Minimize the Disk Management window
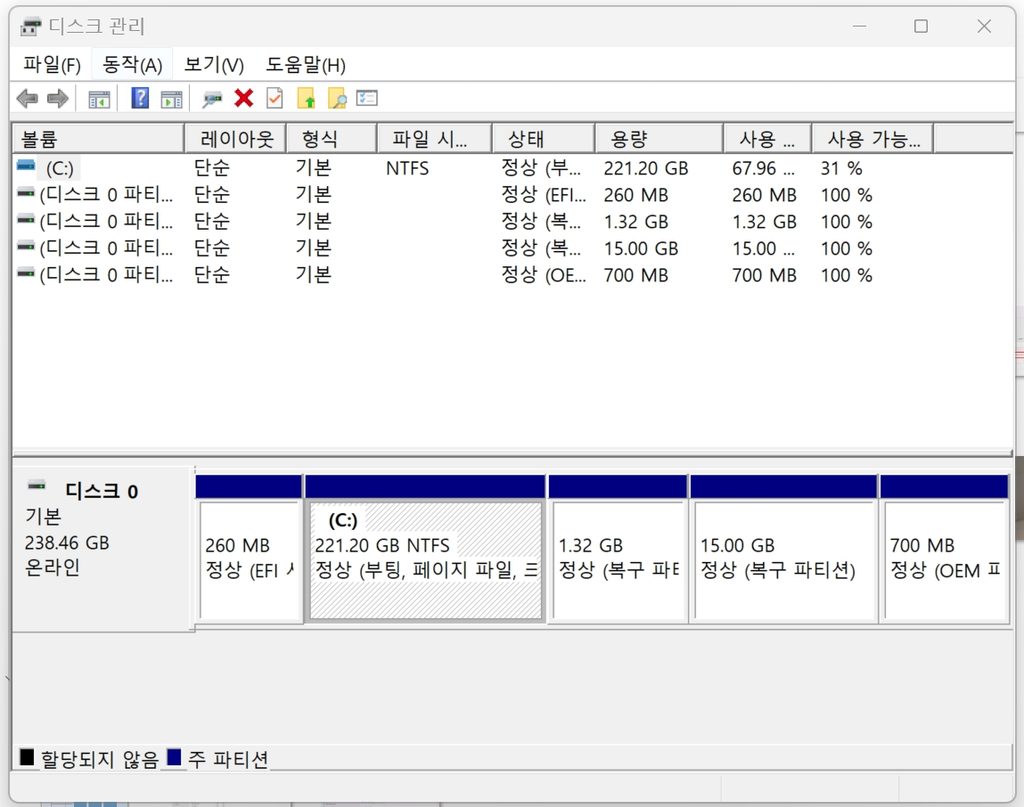1024x807 pixels. coord(859,26)
